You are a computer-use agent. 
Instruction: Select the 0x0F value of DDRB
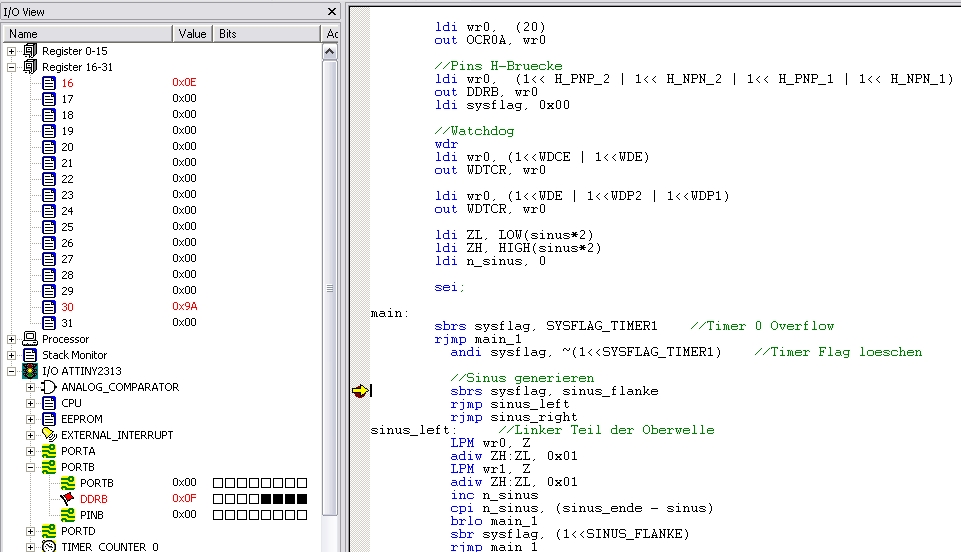(184, 498)
